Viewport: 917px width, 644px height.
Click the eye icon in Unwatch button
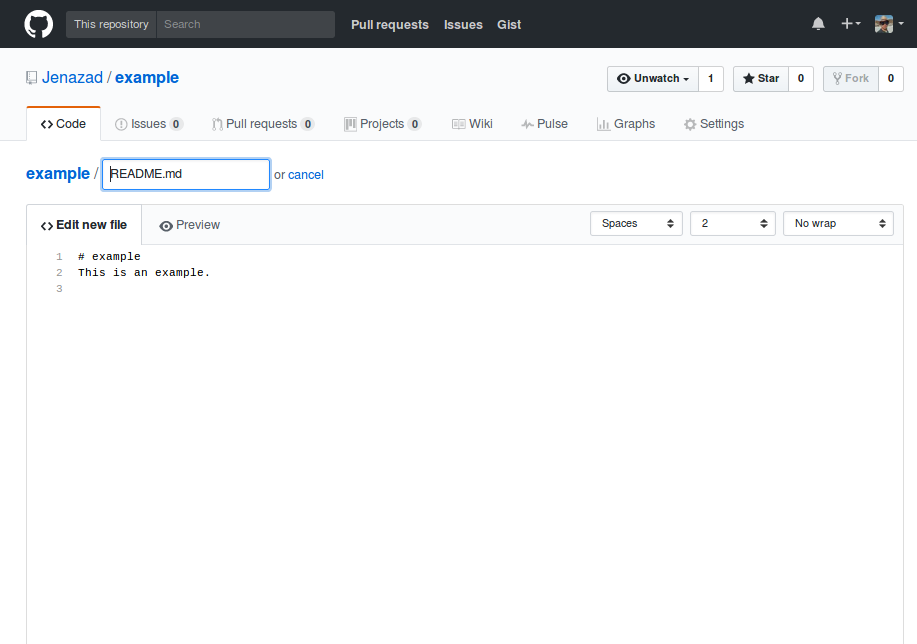(623, 78)
